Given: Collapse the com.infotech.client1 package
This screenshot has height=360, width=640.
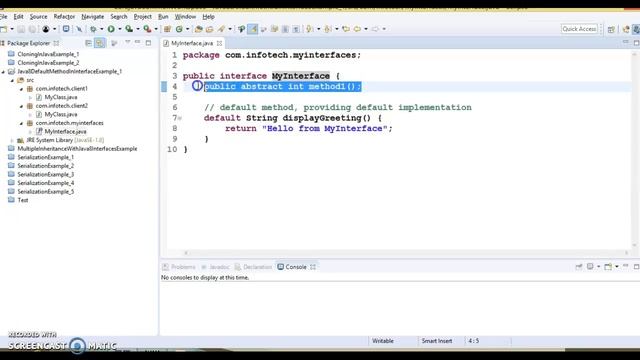Looking at the screenshot, I should [x=21, y=89].
